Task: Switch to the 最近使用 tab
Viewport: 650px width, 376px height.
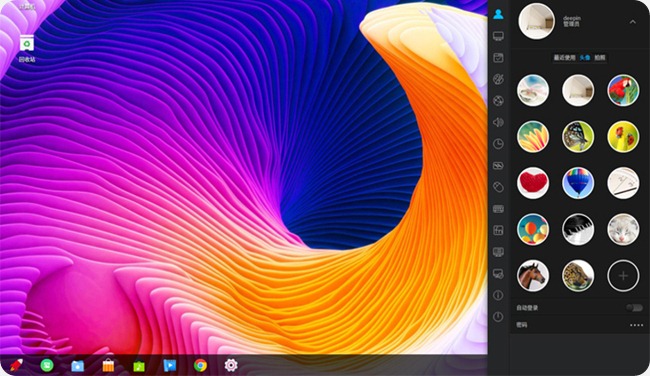Action: (x=565, y=58)
